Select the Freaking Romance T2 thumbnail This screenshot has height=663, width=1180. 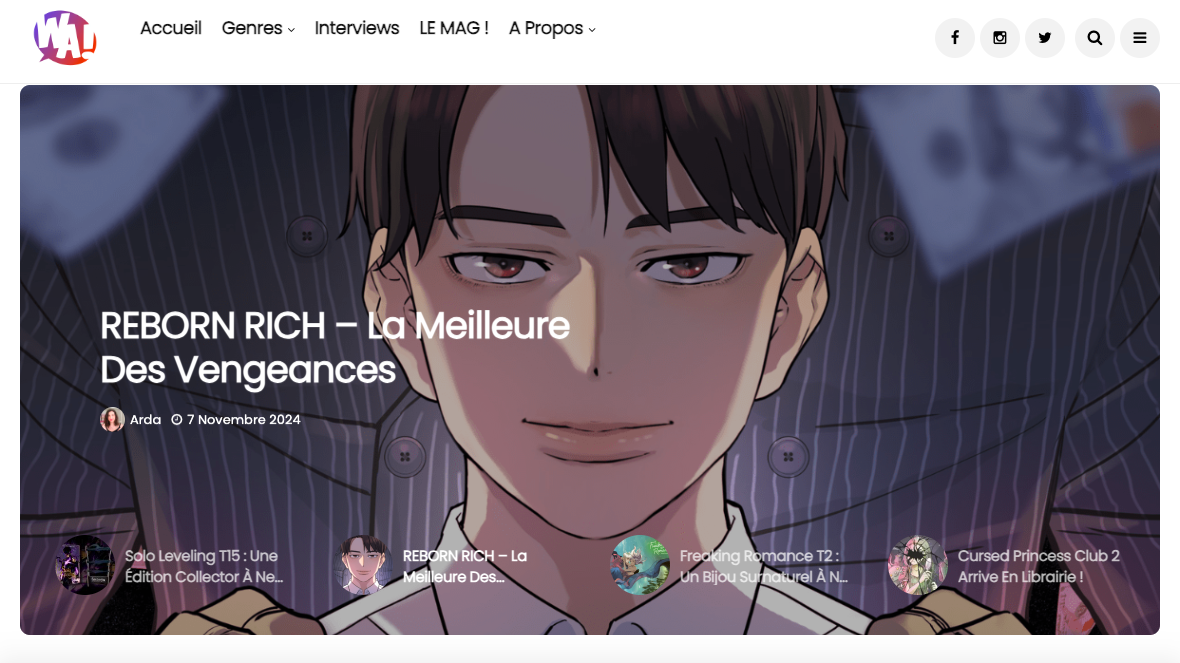click(640, 565)
